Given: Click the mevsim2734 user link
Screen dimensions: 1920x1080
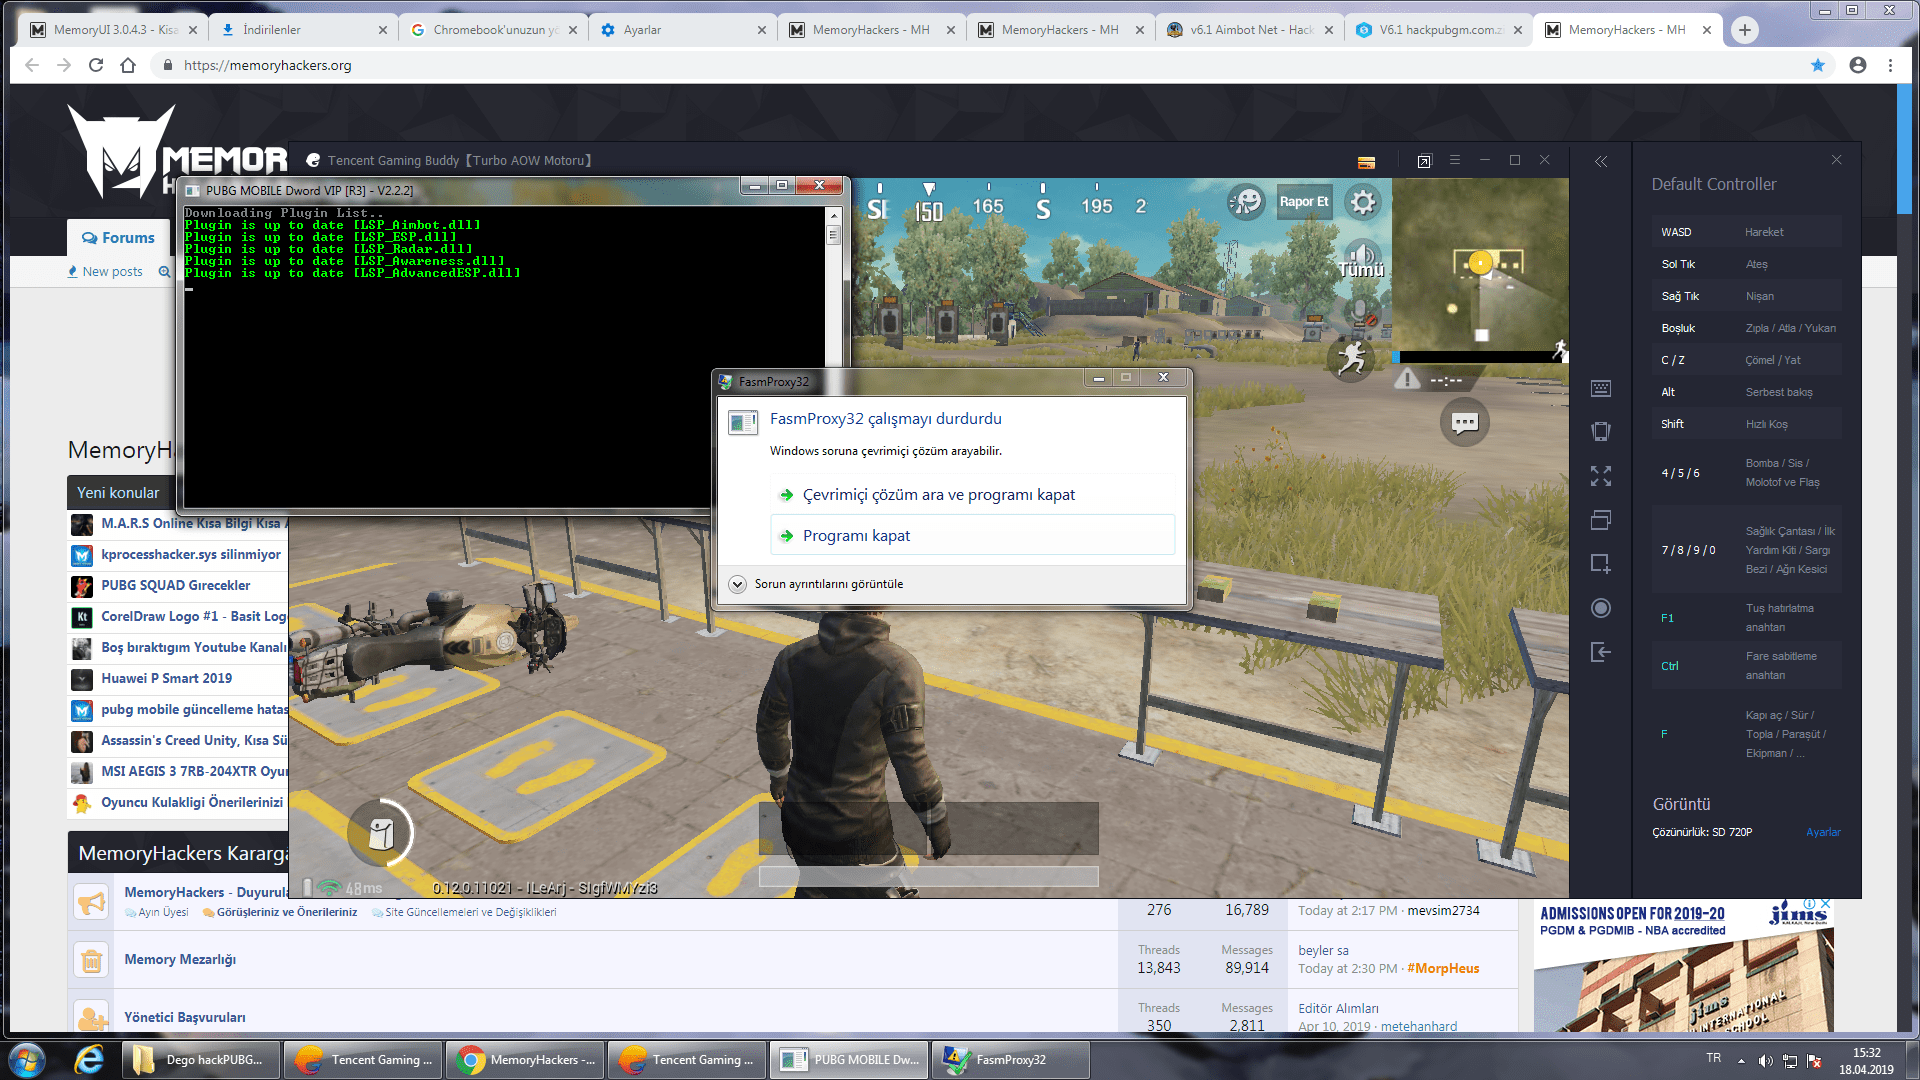Looking at the screenshot, I should pos(1443,910).
